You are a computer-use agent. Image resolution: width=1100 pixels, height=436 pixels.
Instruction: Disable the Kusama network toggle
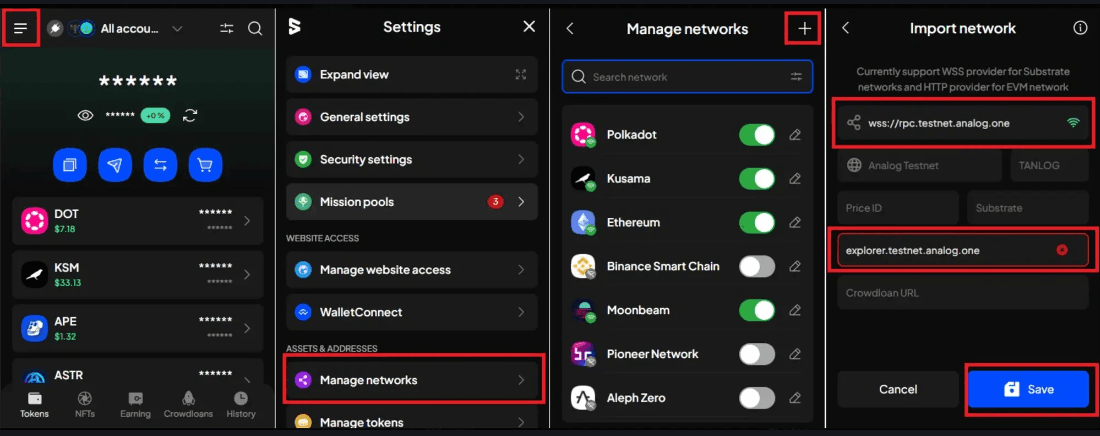click(x=757, y=178)
